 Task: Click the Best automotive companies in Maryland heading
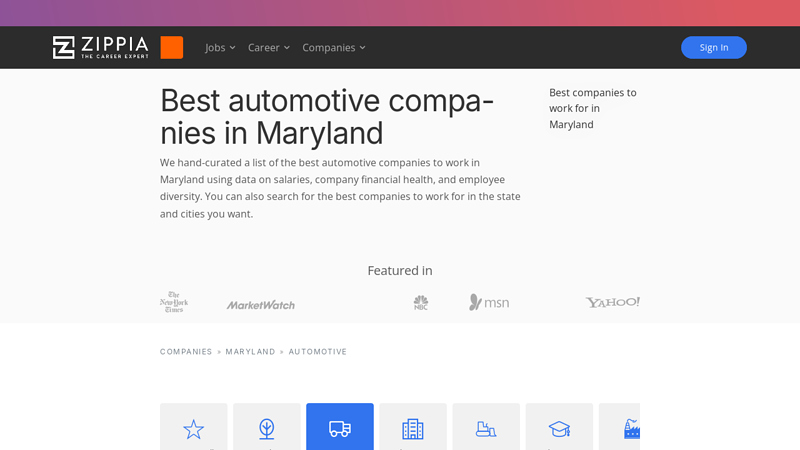pyautogui.click(x=327, y=116)
